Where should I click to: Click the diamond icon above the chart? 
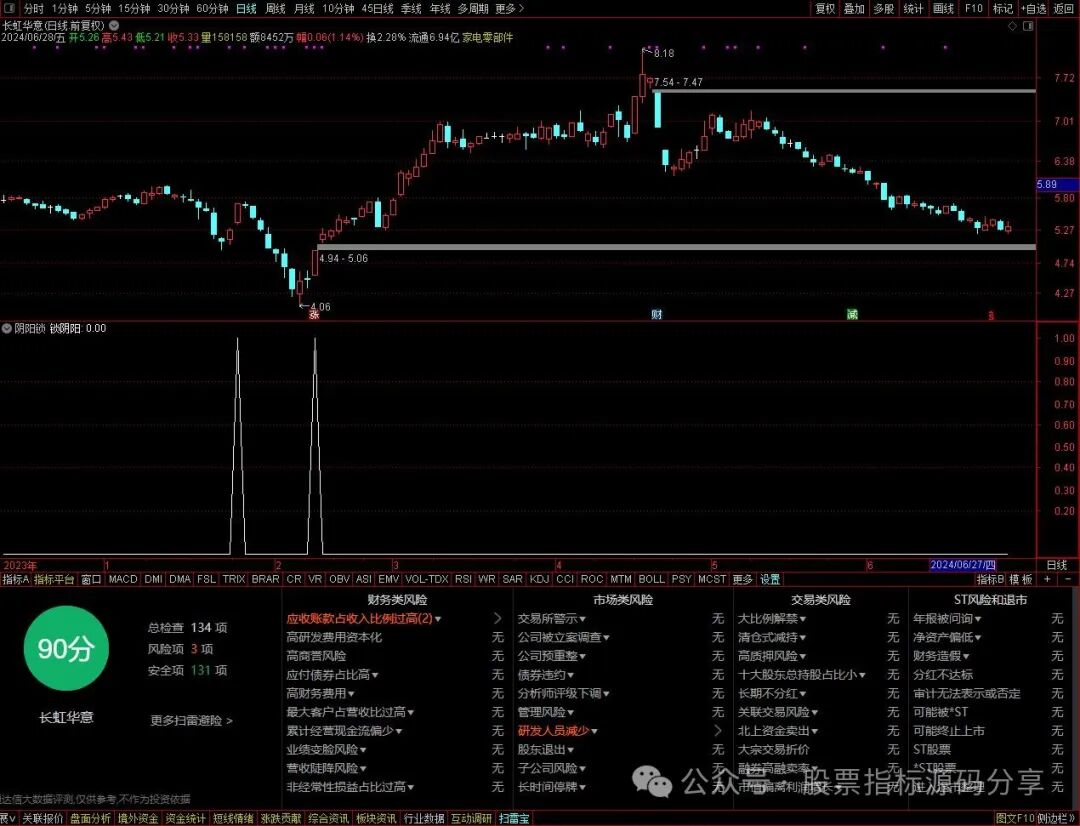pos(1012,25)
